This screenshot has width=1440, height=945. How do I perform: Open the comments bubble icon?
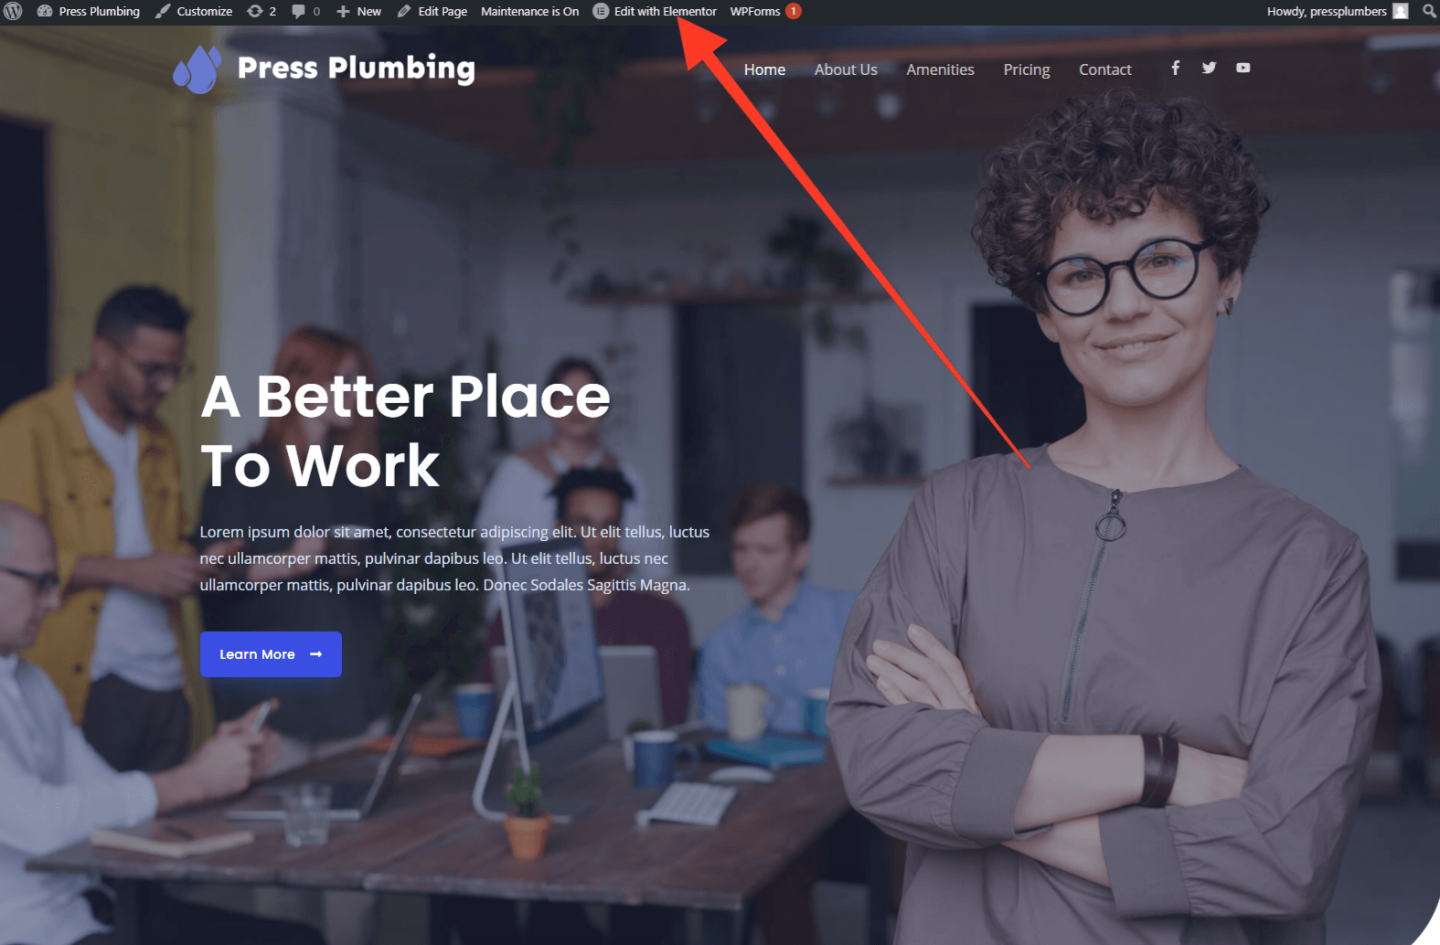point(298,12)
